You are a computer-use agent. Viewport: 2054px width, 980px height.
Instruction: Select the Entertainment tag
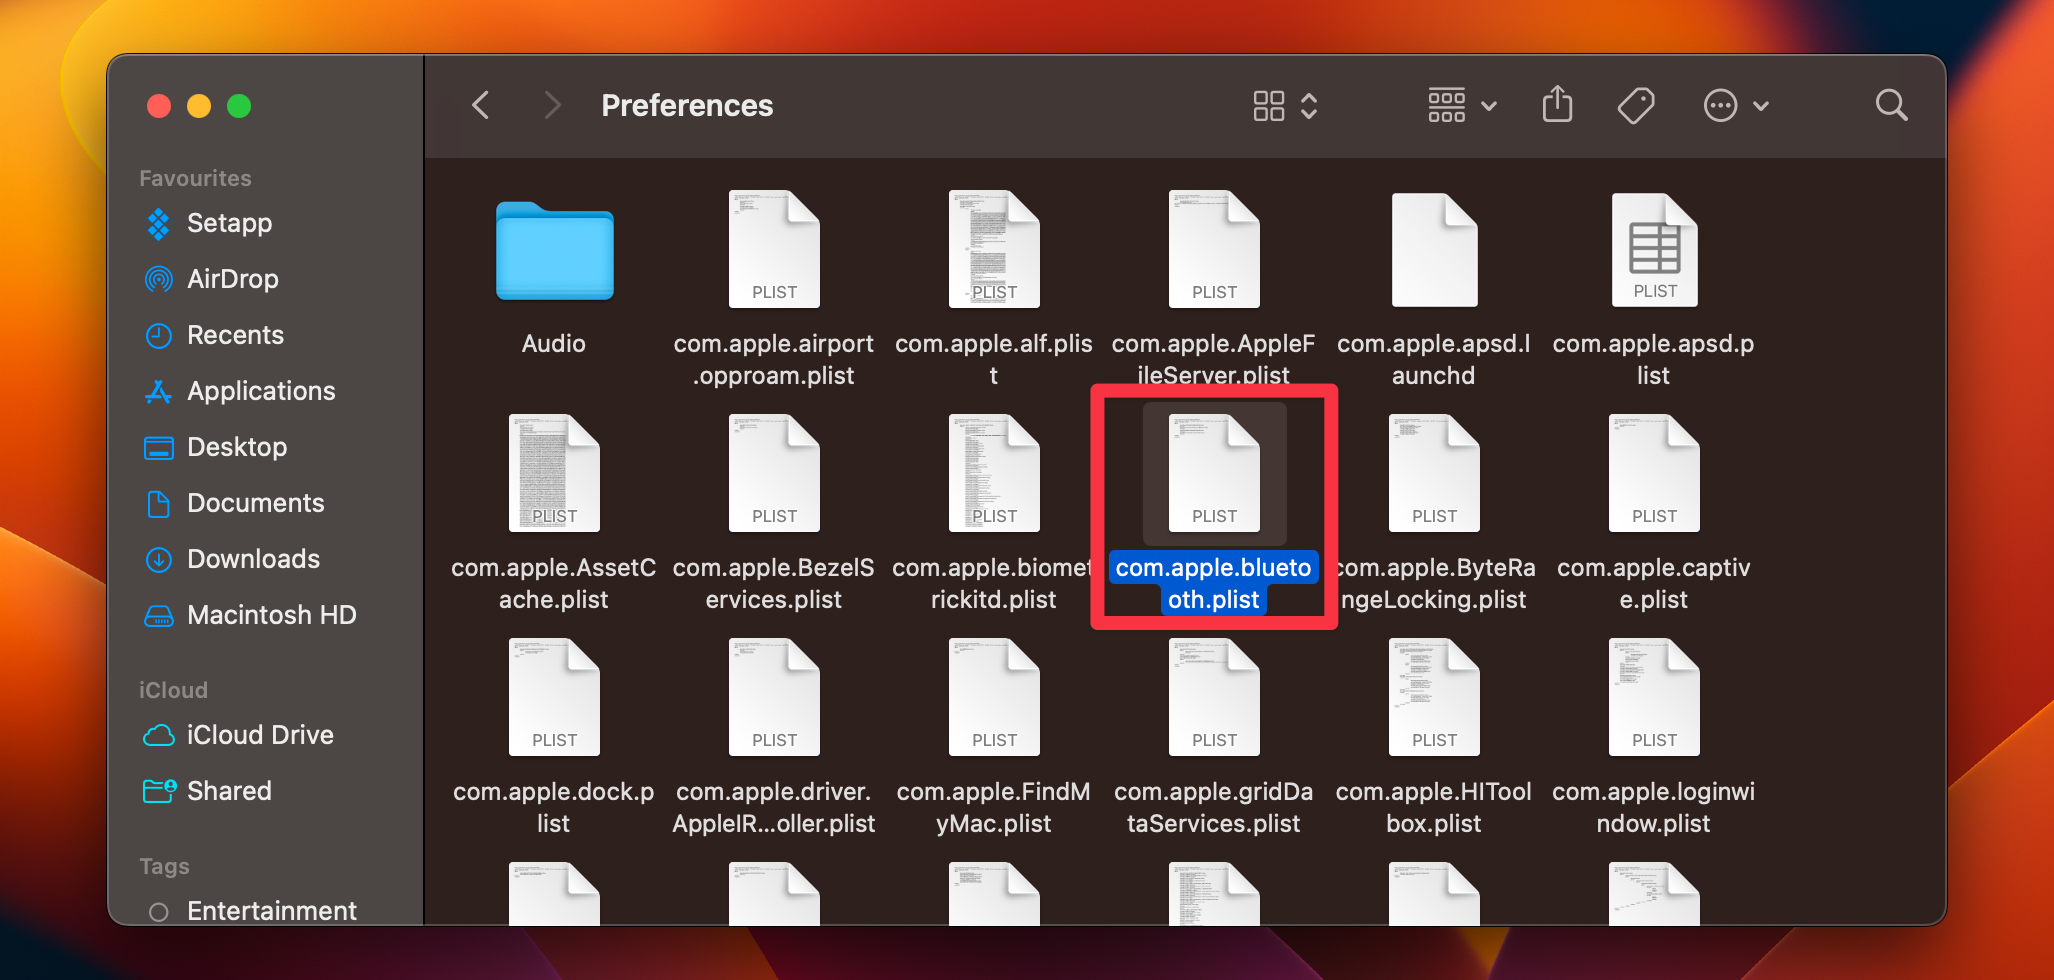[271, 910]
